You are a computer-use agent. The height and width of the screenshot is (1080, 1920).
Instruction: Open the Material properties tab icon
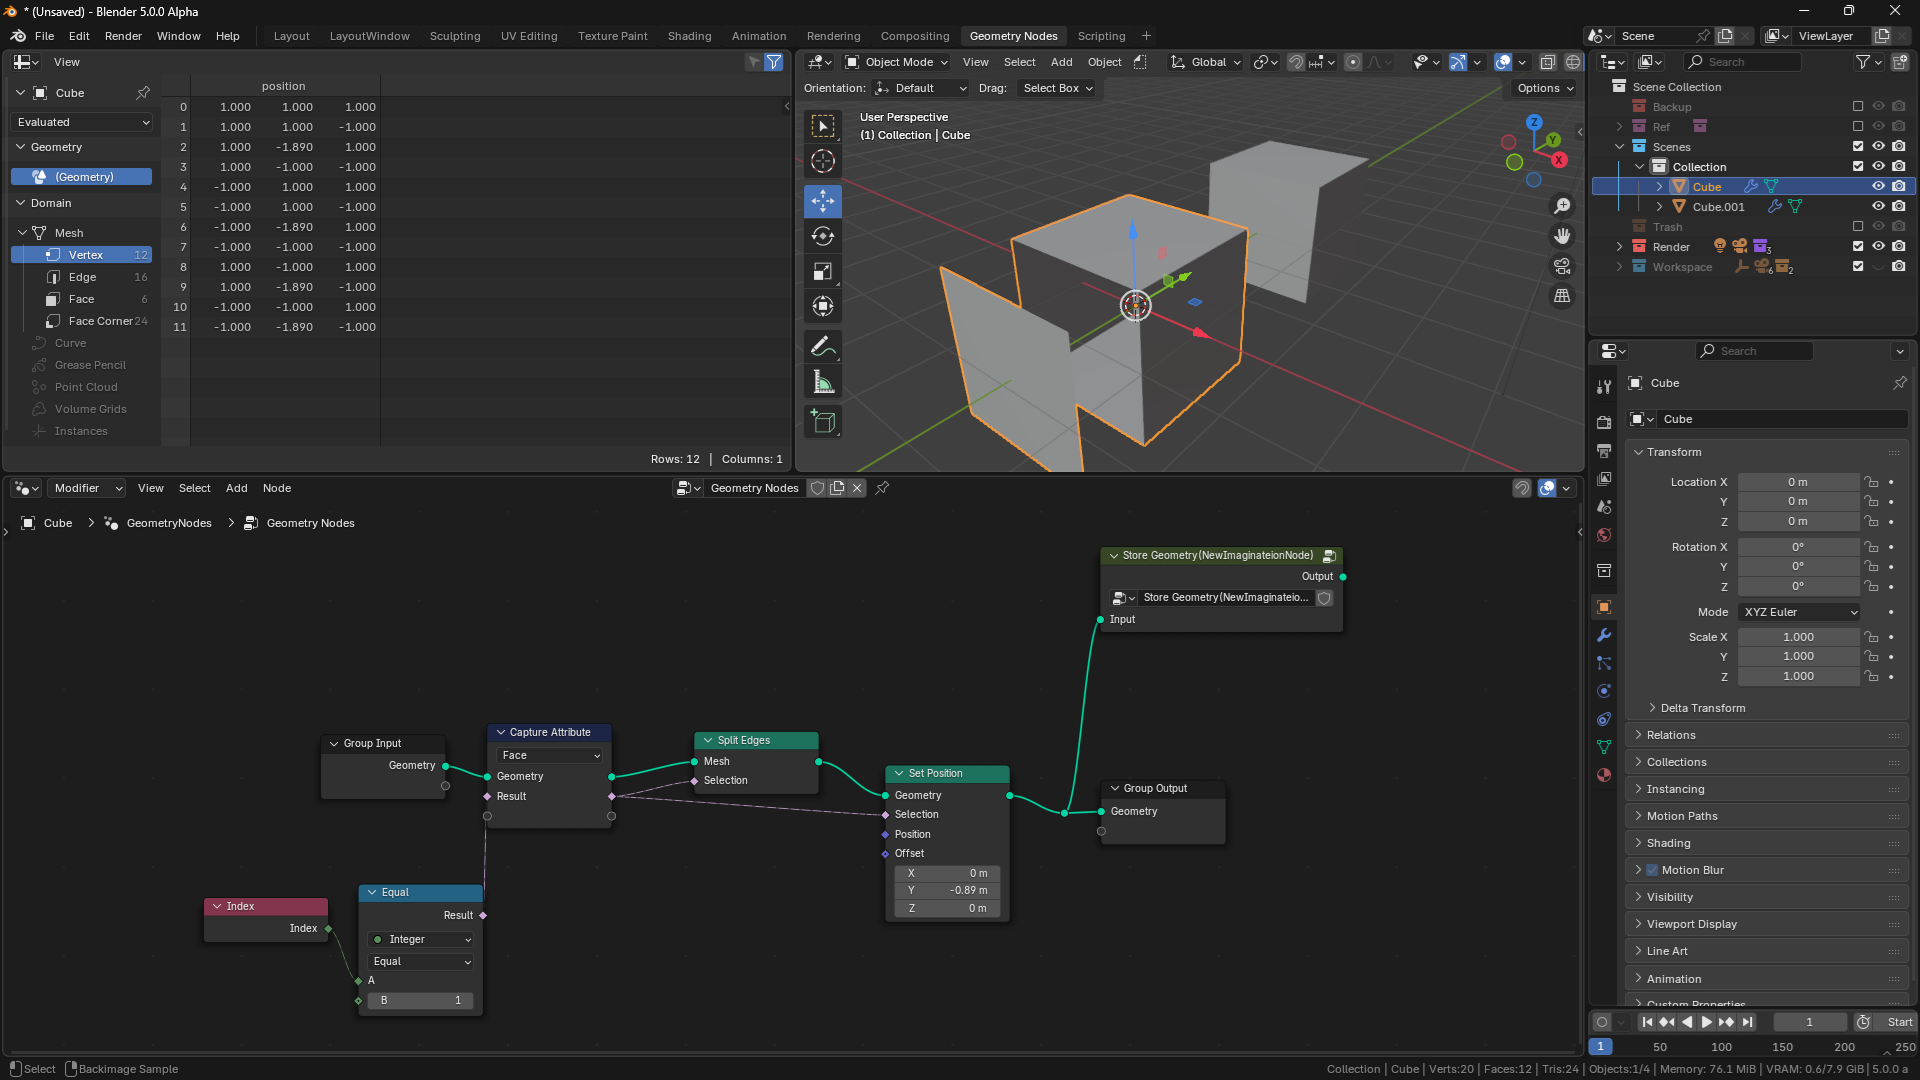[x=1604, y=775]
